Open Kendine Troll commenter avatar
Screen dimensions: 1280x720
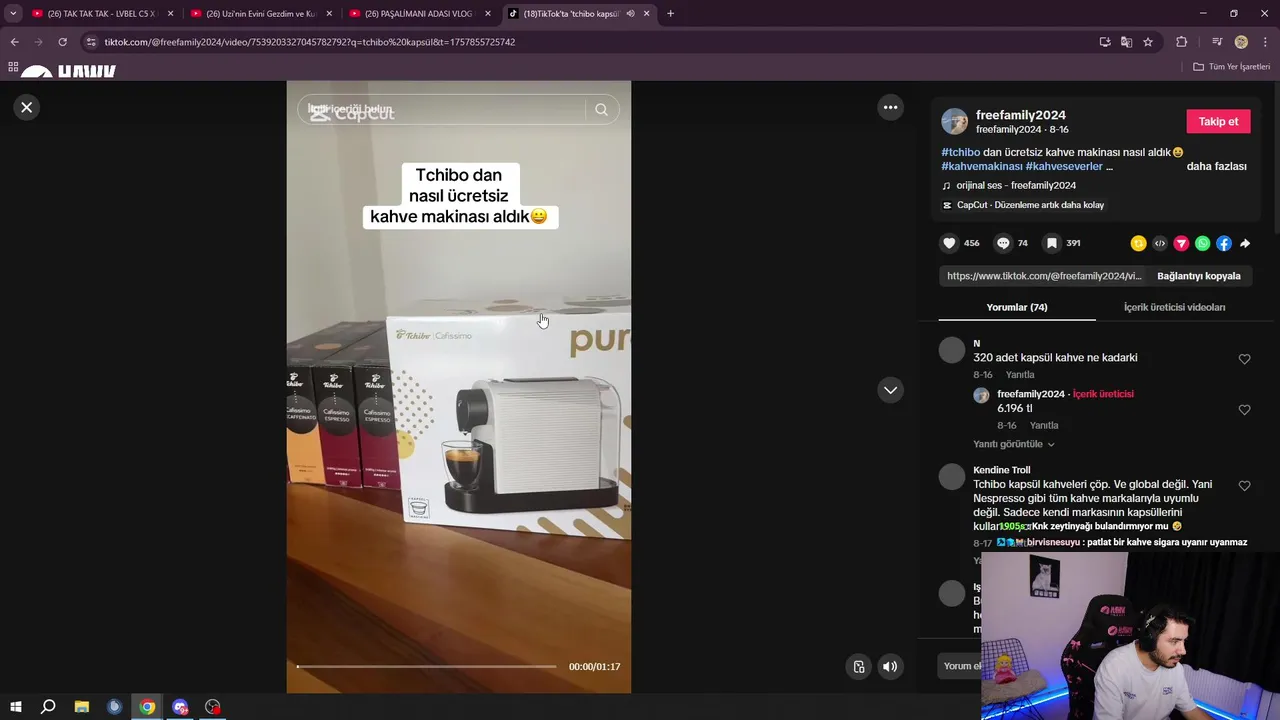[x=952, y=476]
